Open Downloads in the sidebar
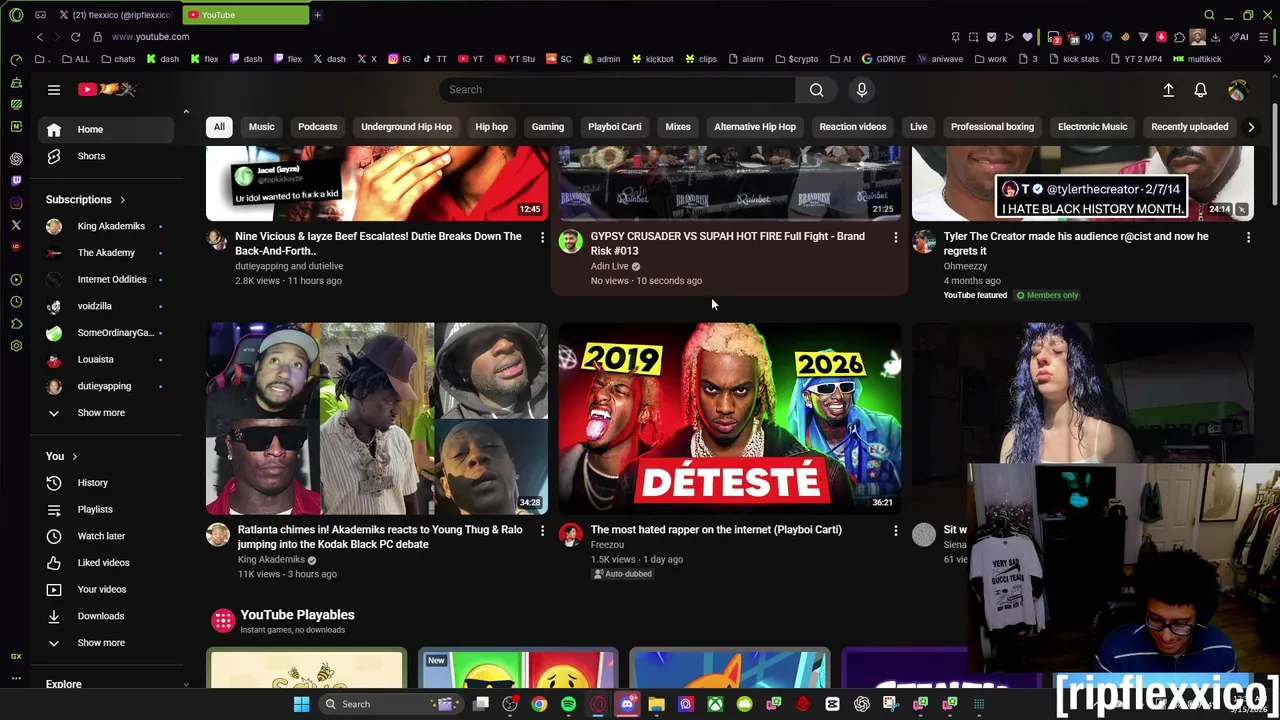 click(105, 616)
